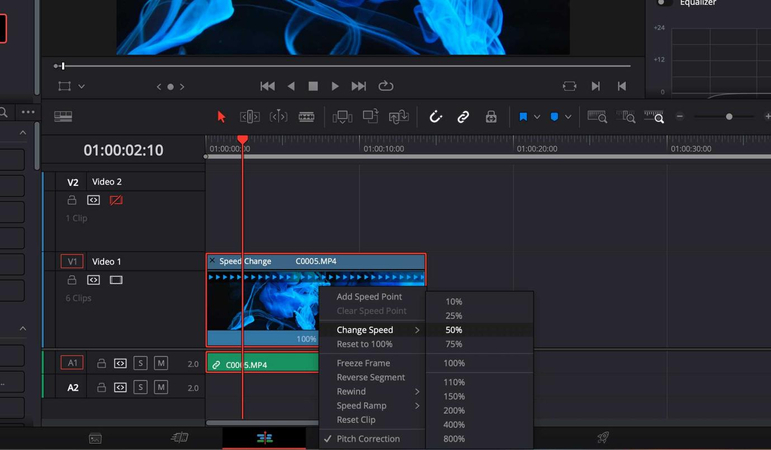Screen dimensions: 771x450
Task: Open the Marker color dropdown arrow
Action: pos(568,117)
